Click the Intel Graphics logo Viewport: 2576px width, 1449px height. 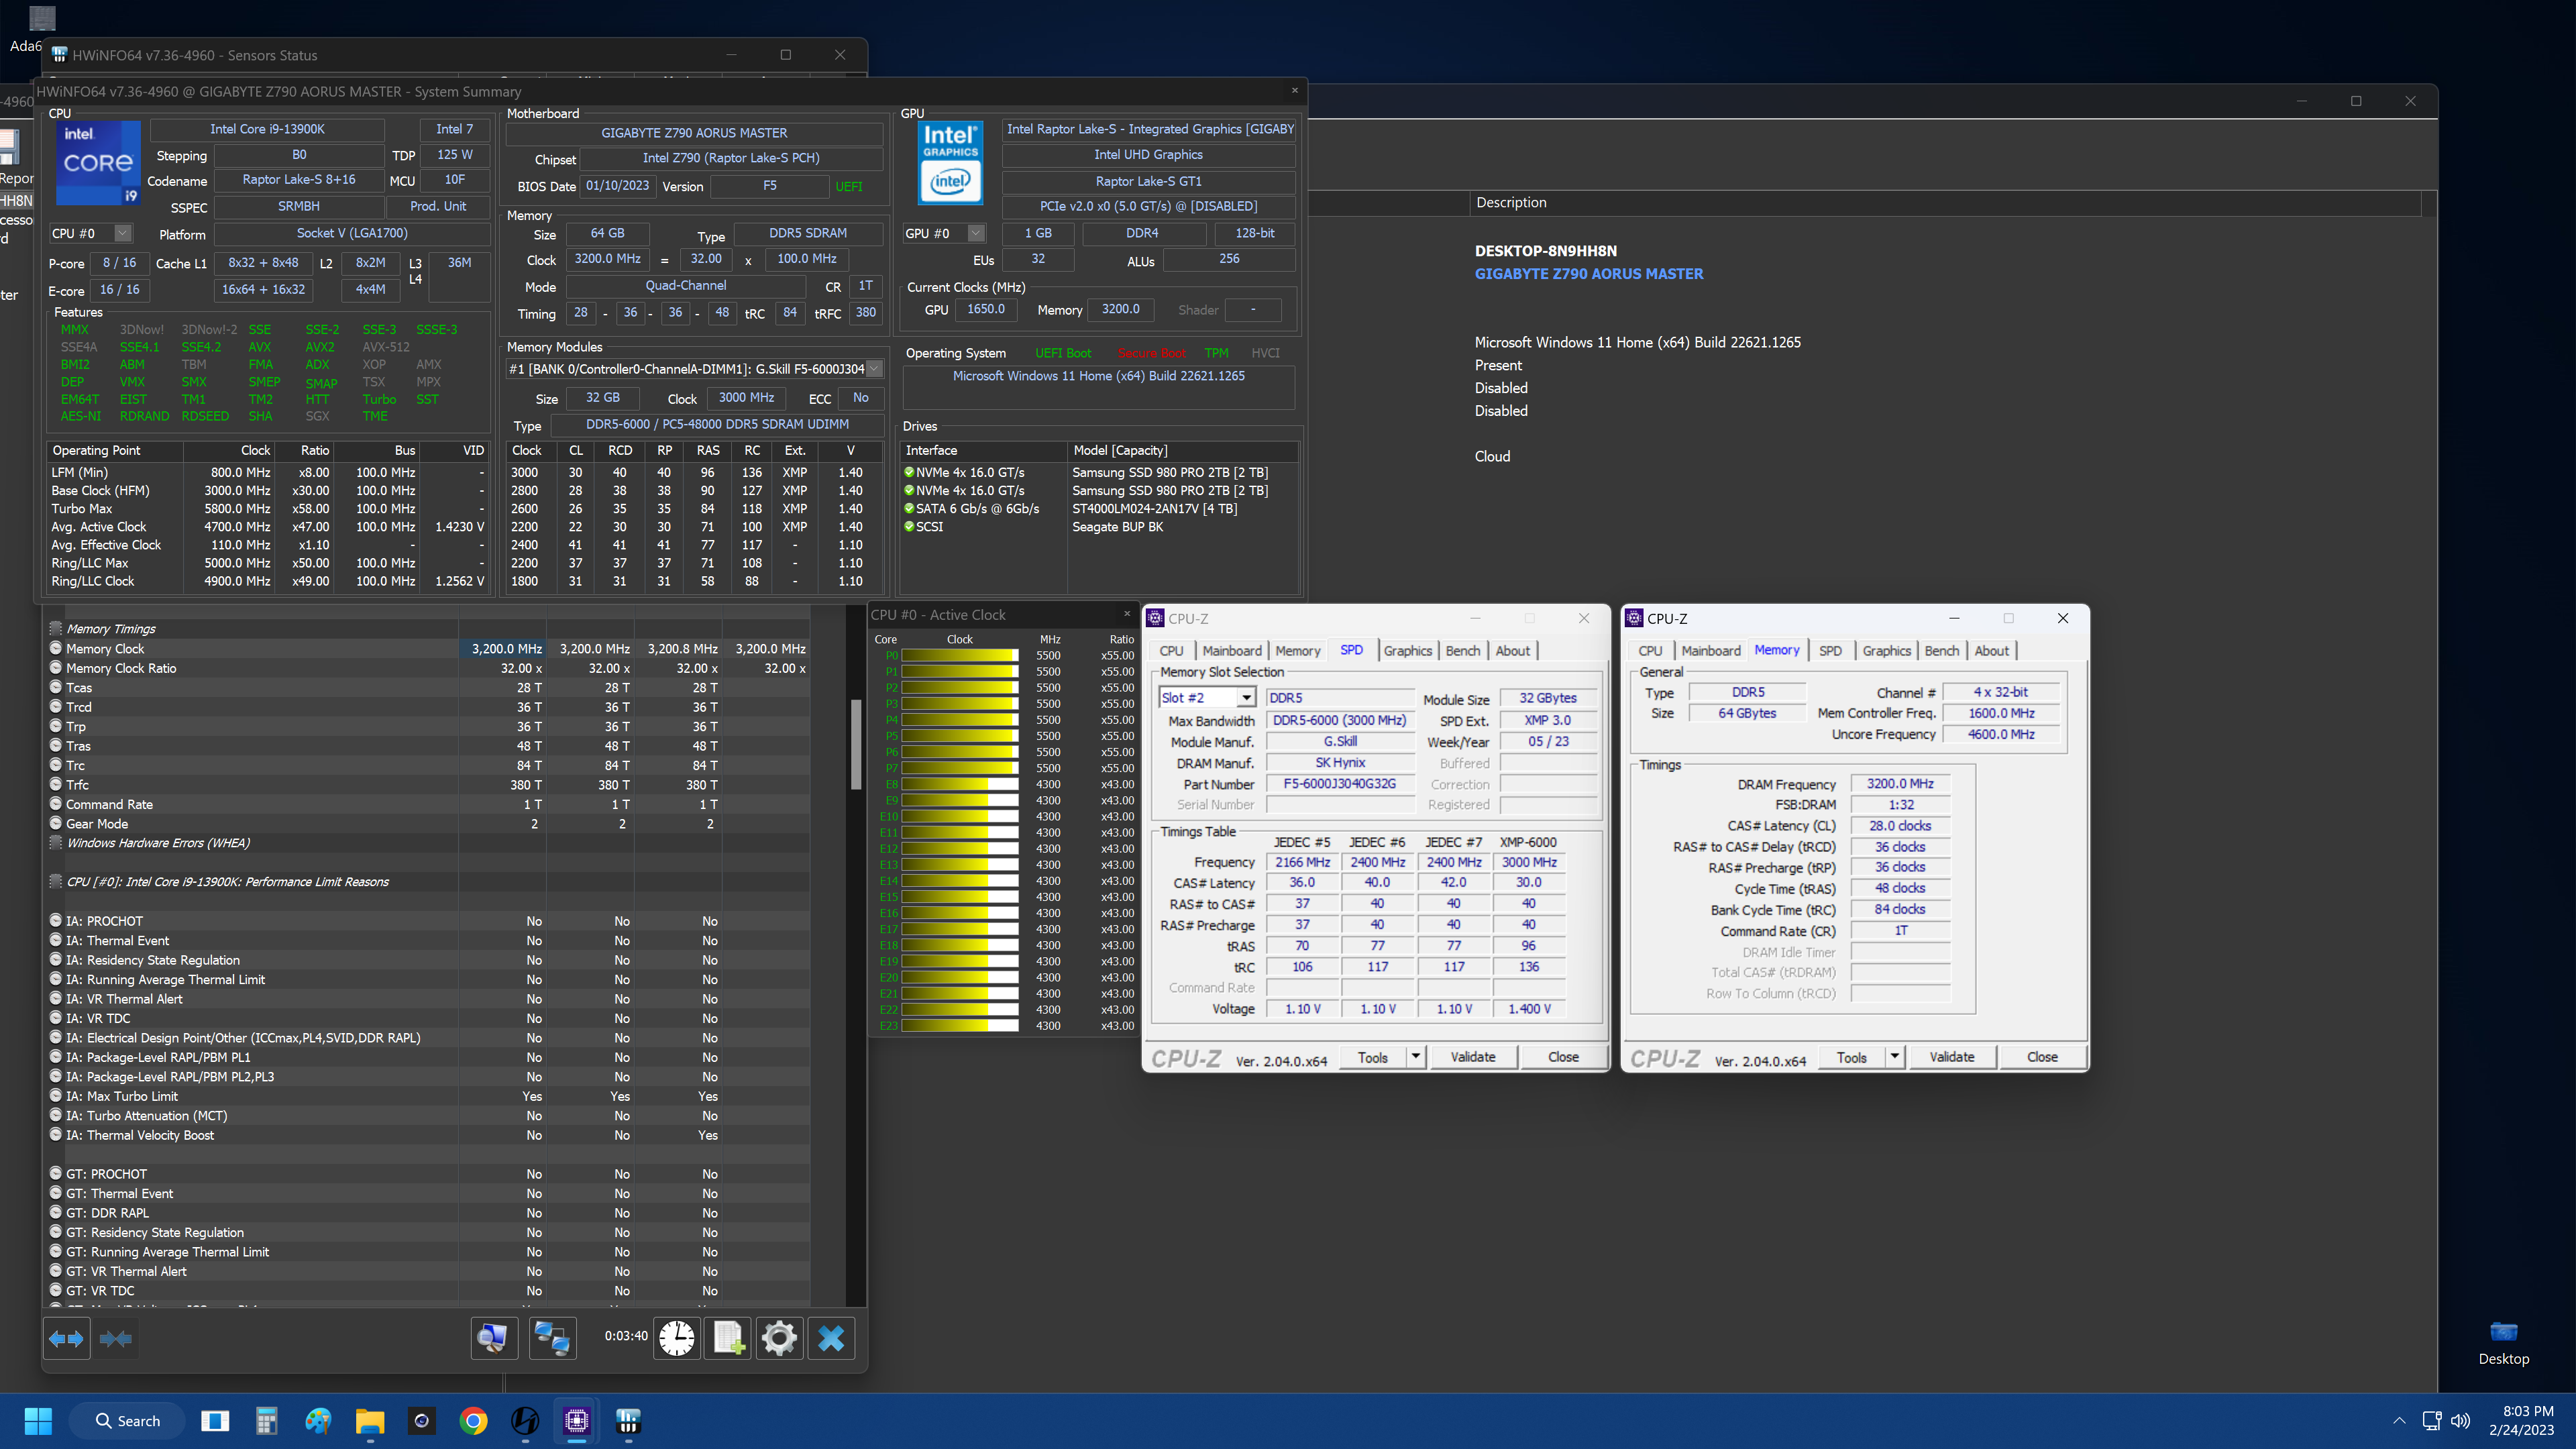pos(950,163)
